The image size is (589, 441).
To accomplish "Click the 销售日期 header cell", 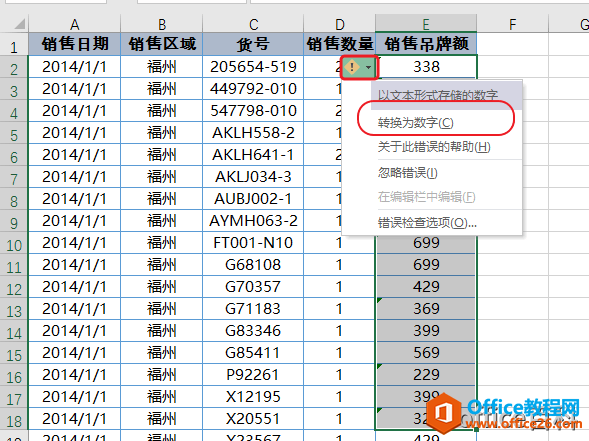I will pyautogui.click(x=74, y=44).
